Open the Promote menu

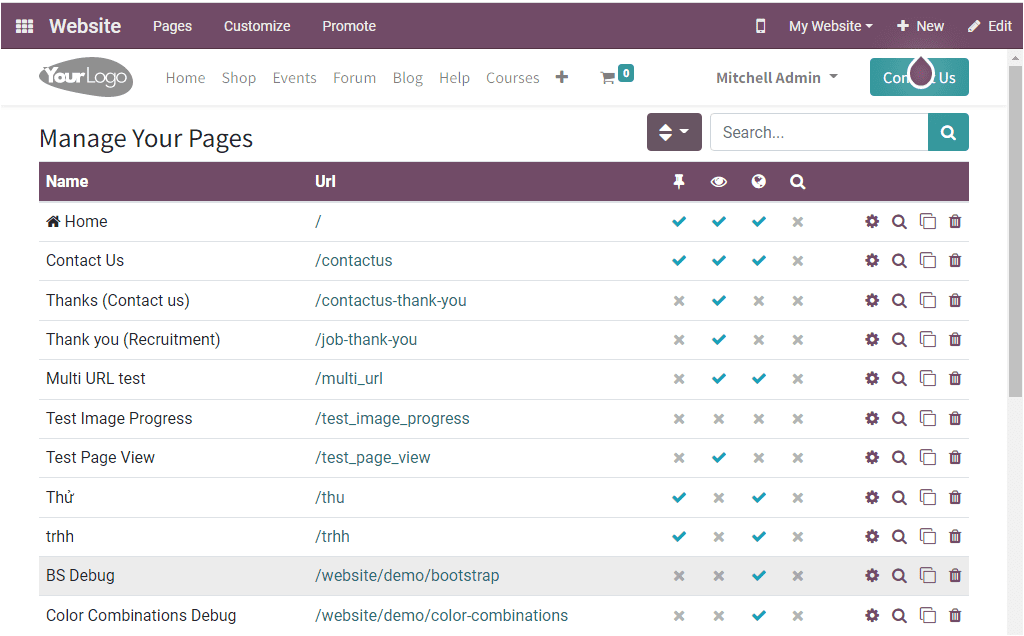(x=348, y=26)
